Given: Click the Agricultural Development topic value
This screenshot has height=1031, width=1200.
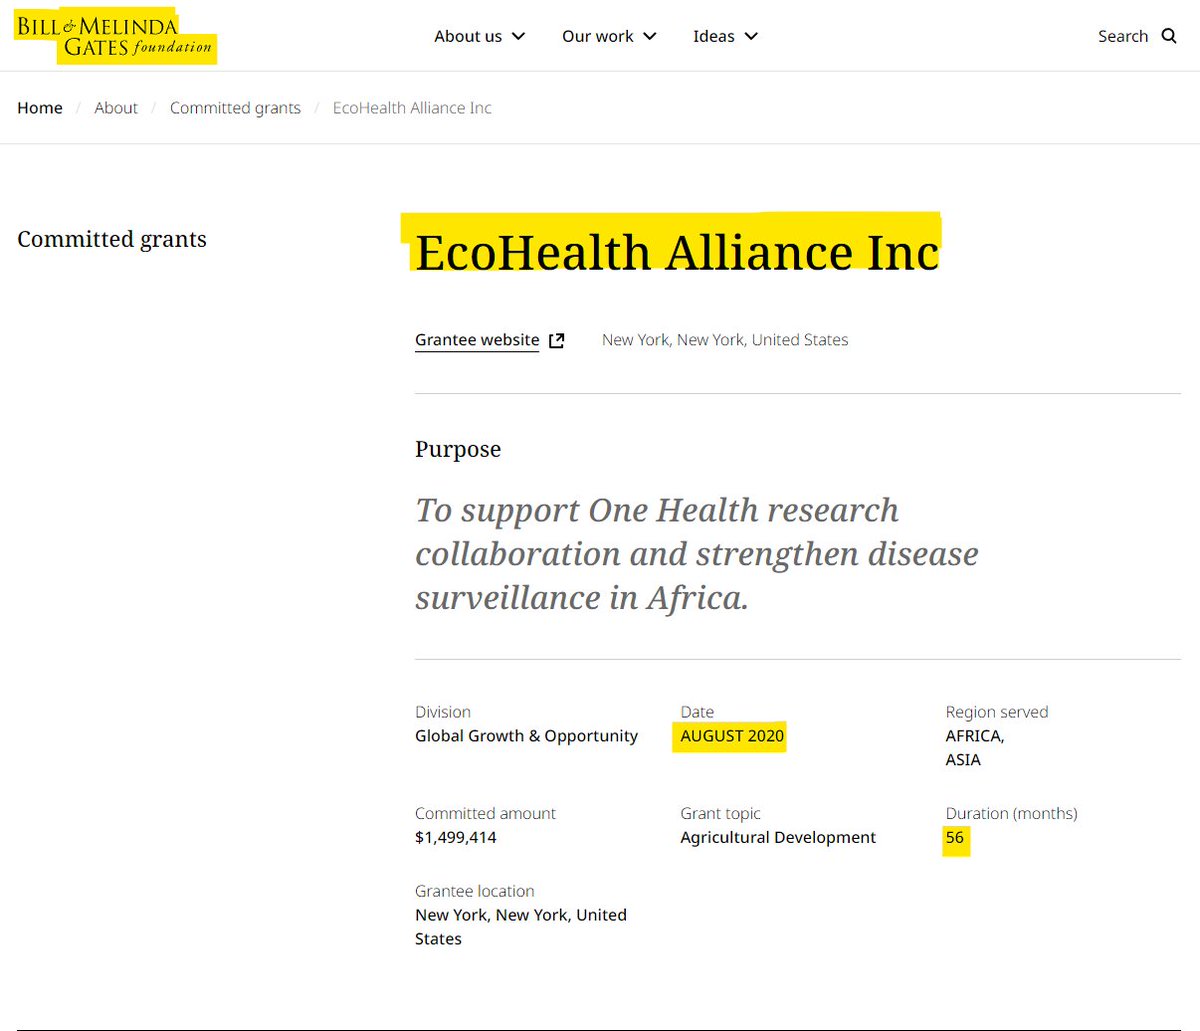Looking at the screenshot, I should [778, 838].
